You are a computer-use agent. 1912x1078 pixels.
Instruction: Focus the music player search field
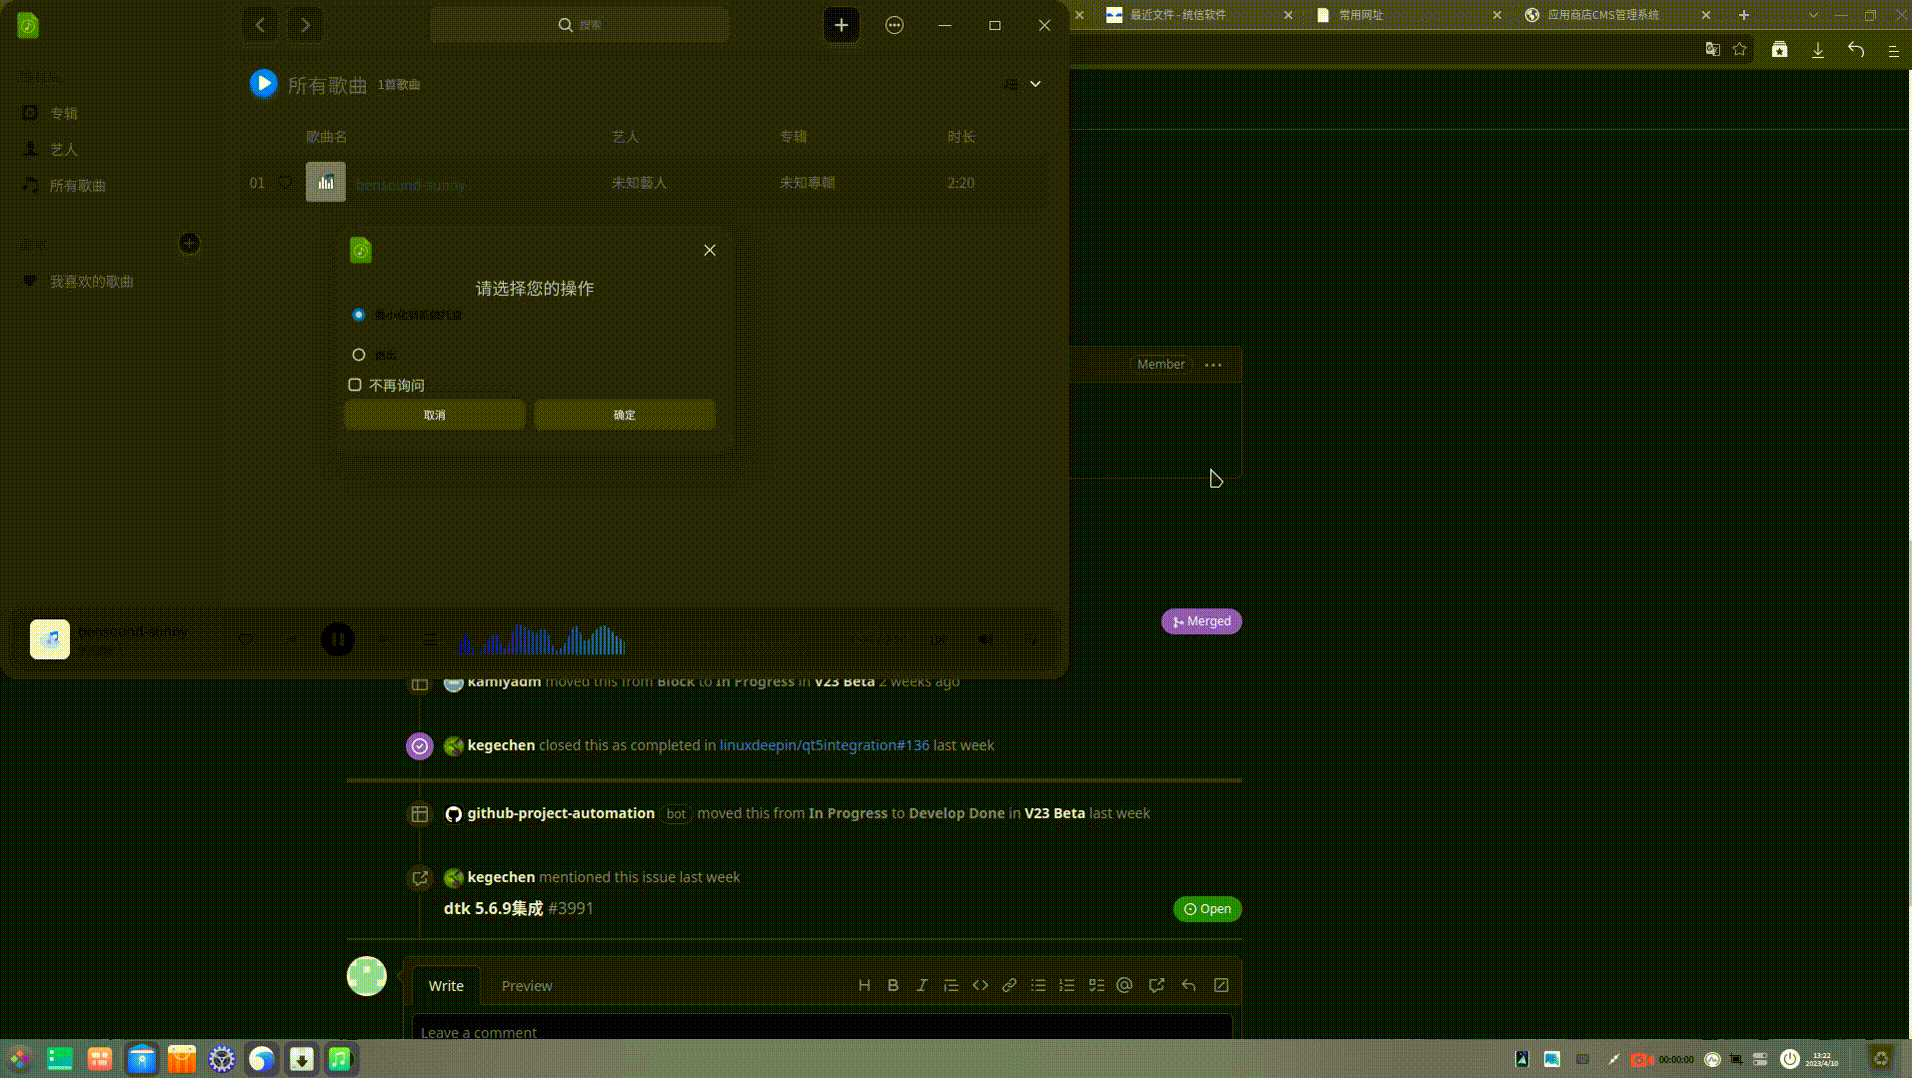point(580,25)
